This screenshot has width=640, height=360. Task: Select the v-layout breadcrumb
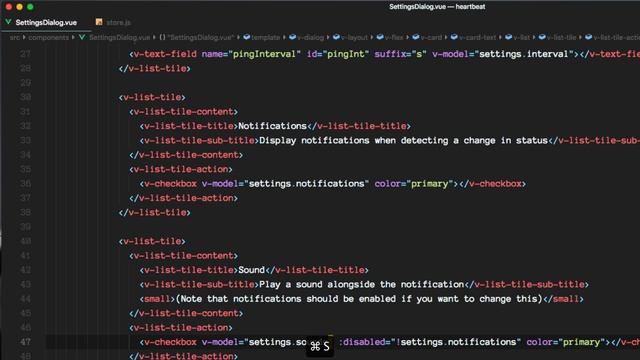point(354,38)
